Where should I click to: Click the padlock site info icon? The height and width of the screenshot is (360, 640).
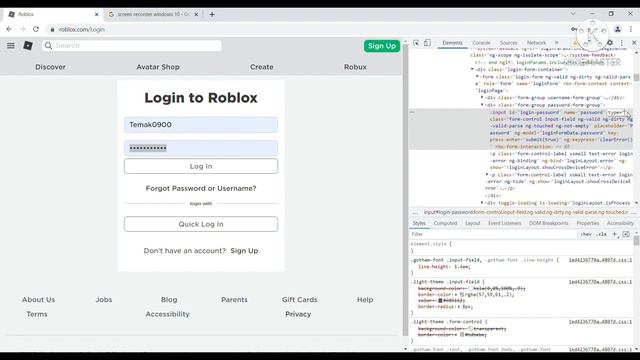coord(52,29)
